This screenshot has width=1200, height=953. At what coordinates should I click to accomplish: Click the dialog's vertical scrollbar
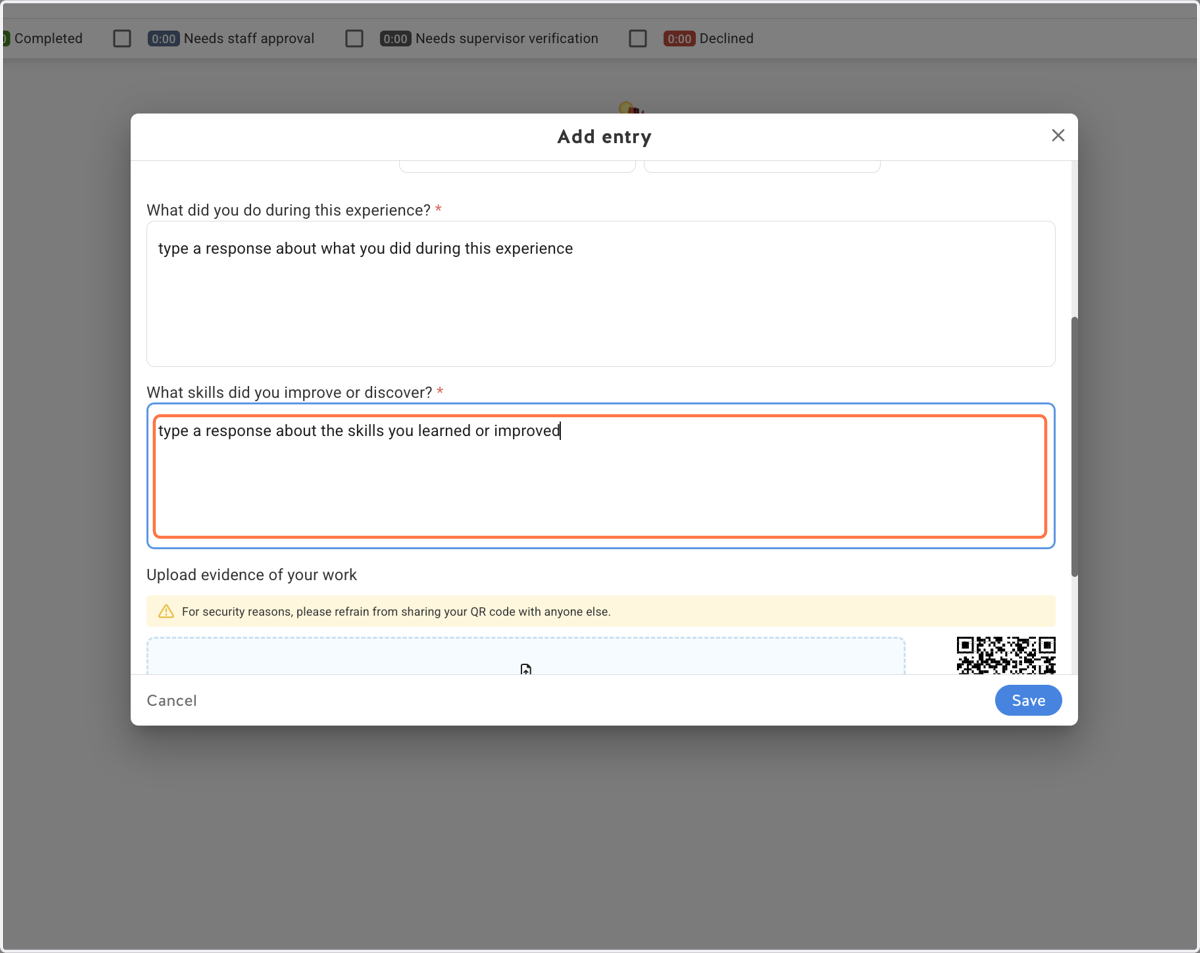[1074, 447]
